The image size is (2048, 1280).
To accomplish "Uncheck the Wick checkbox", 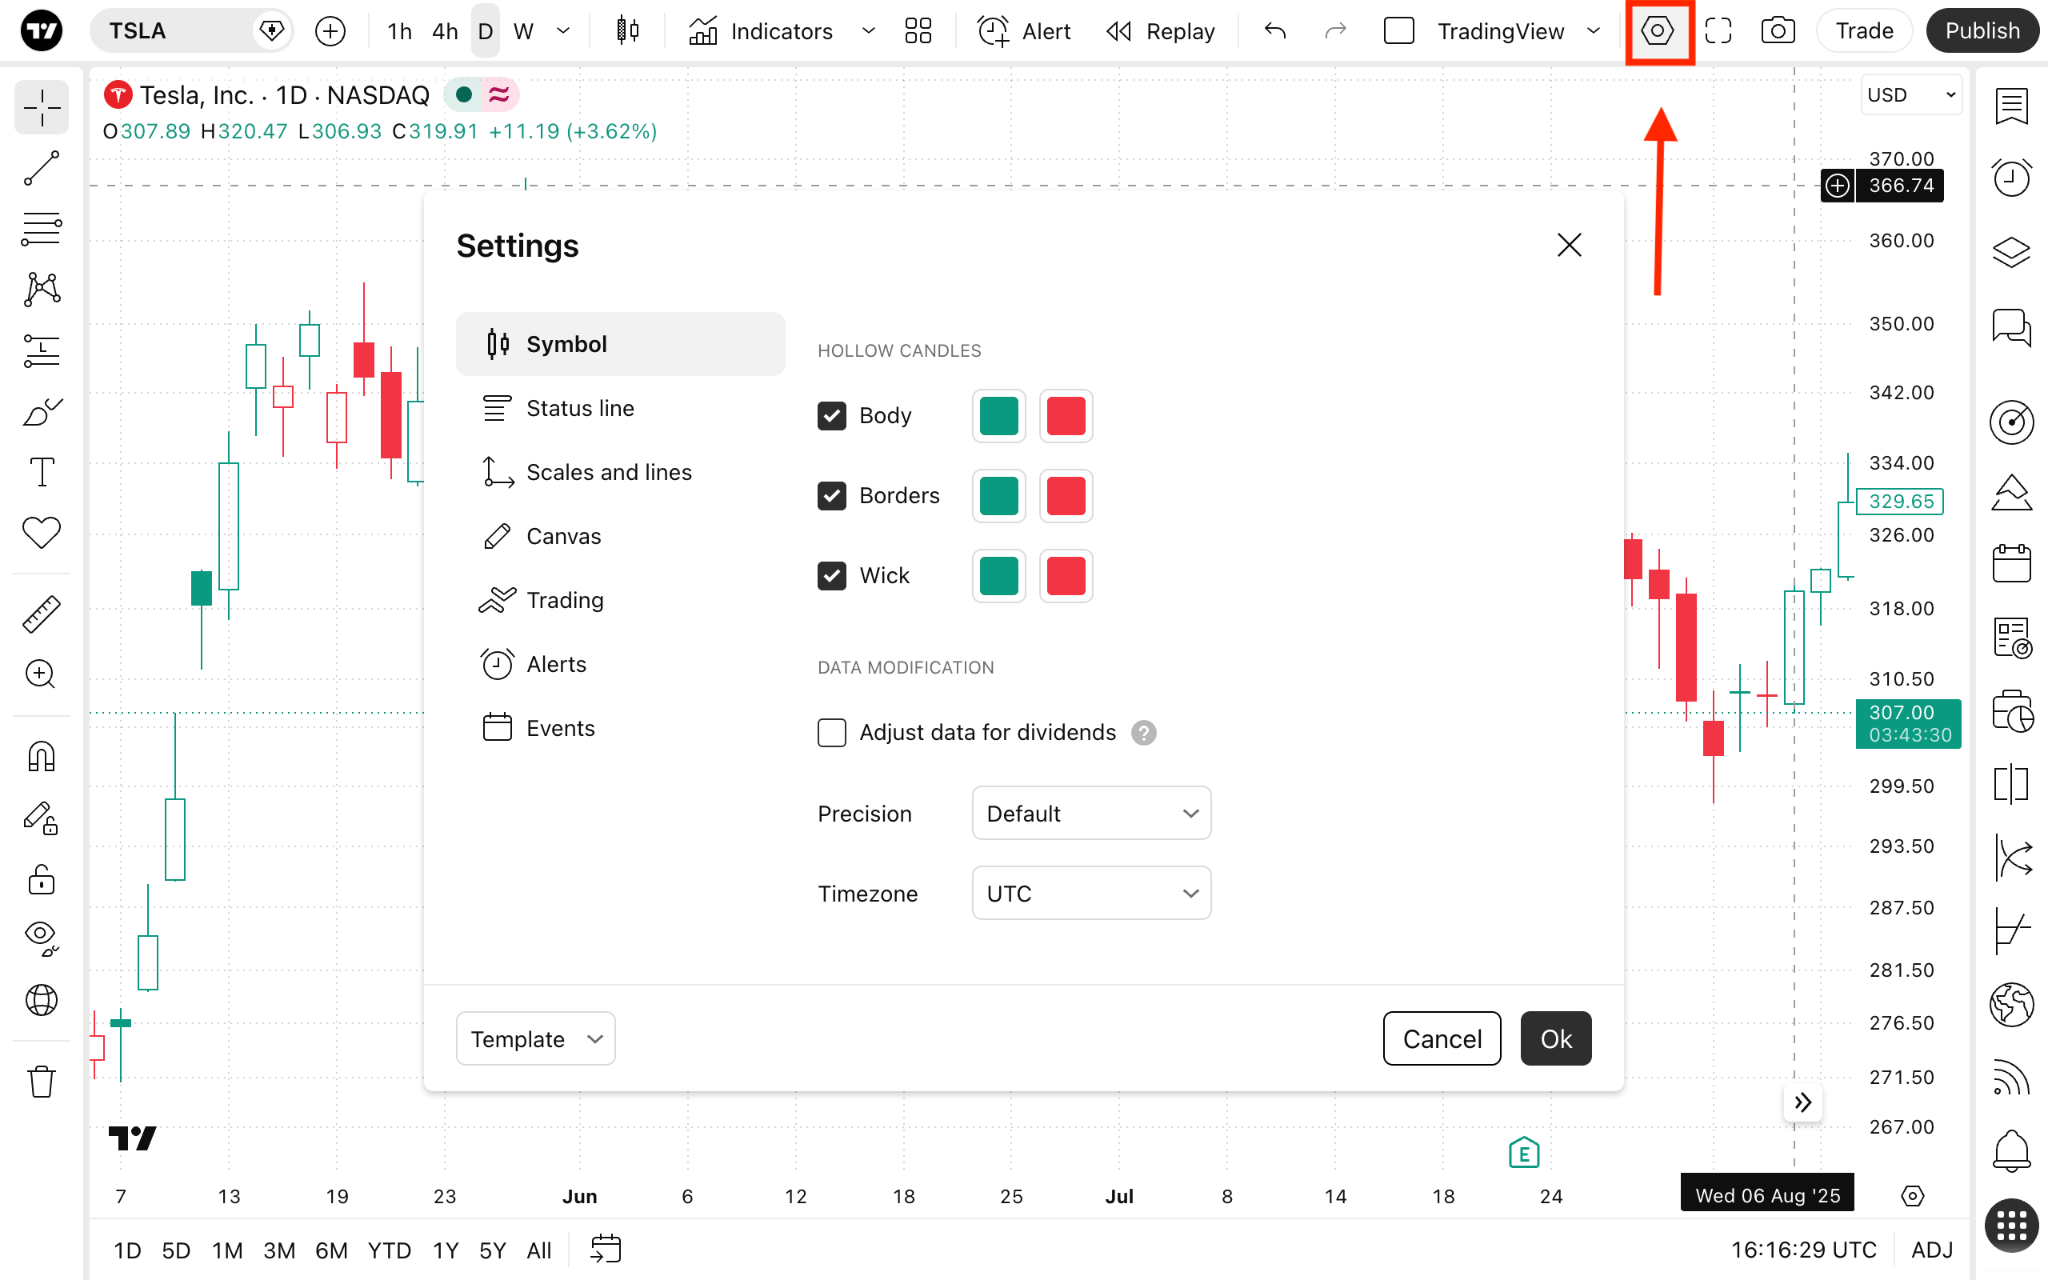I will point(831,575).
